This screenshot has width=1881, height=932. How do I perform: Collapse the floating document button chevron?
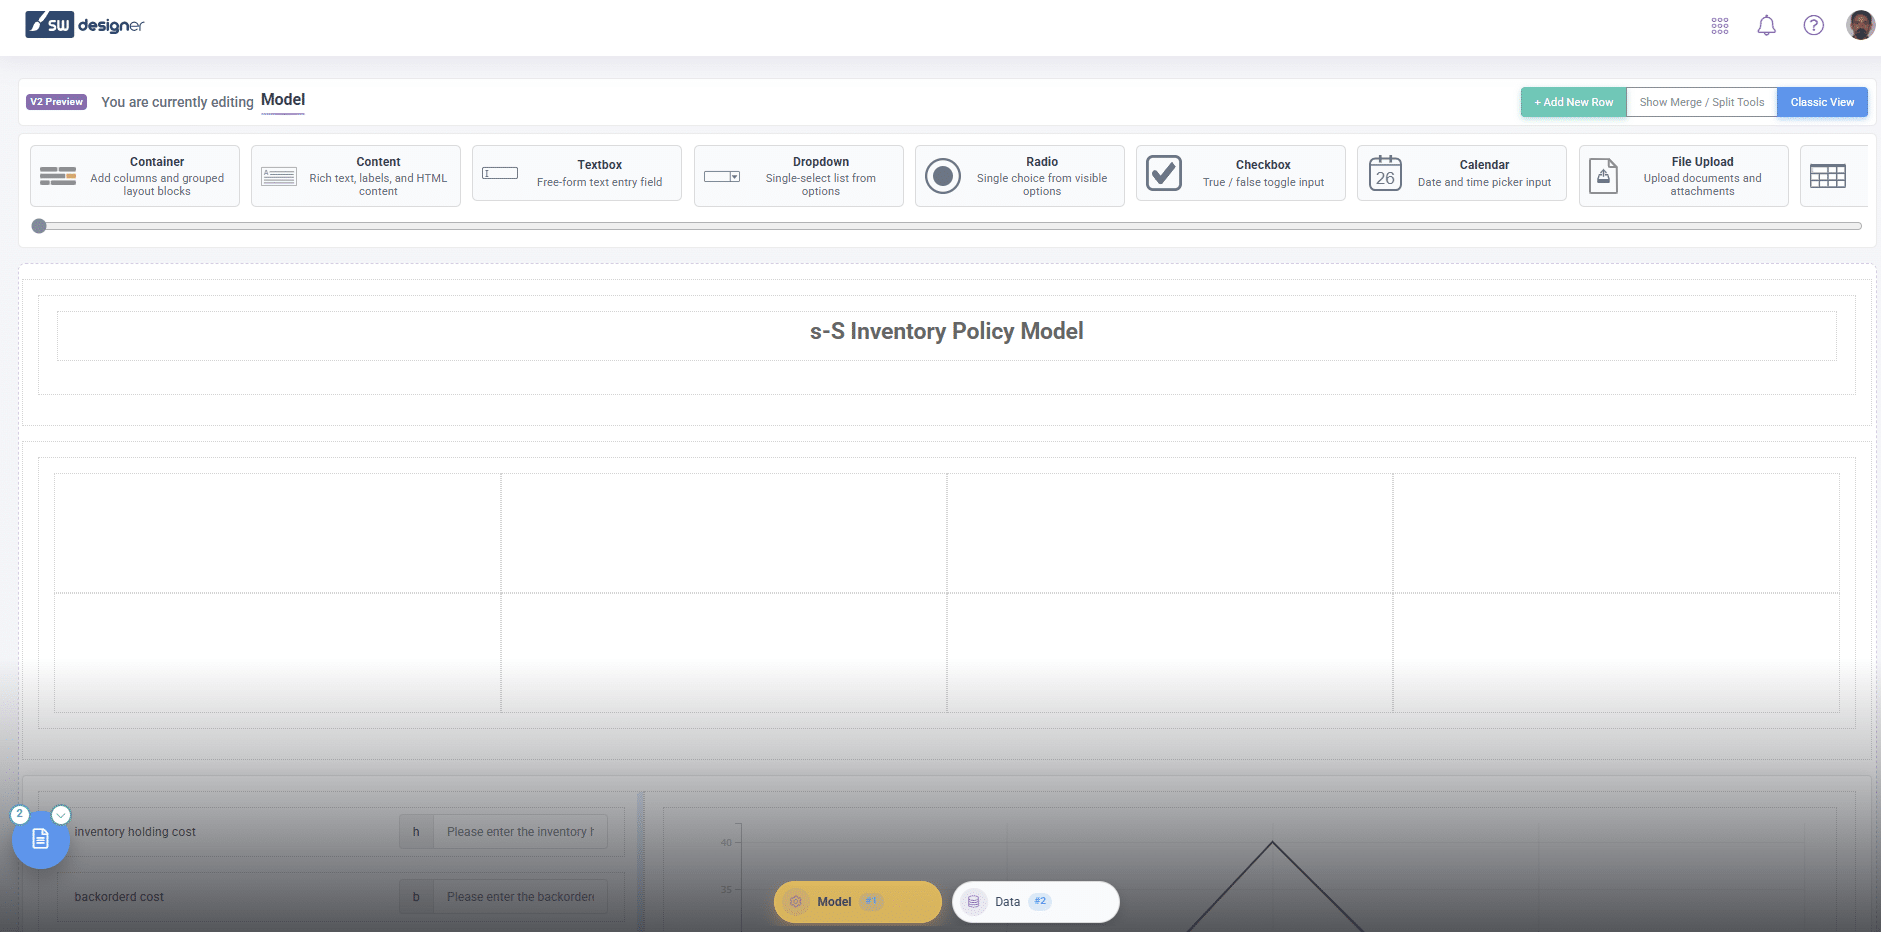[x=61, y=815]
